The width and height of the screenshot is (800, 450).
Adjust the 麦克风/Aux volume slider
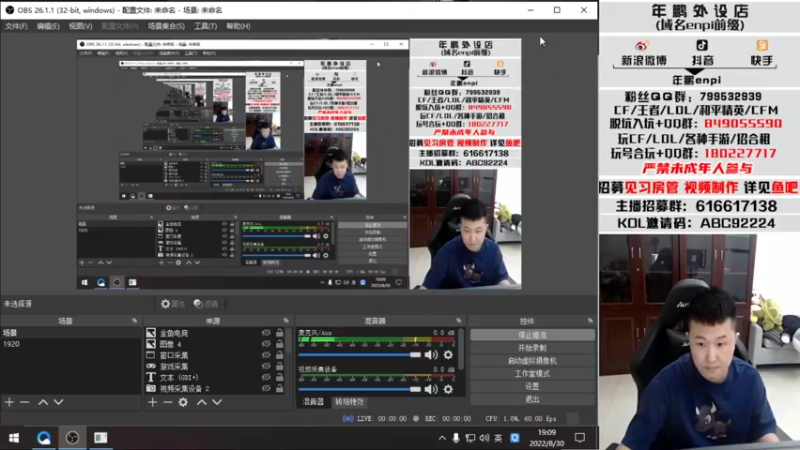[360, 355]
